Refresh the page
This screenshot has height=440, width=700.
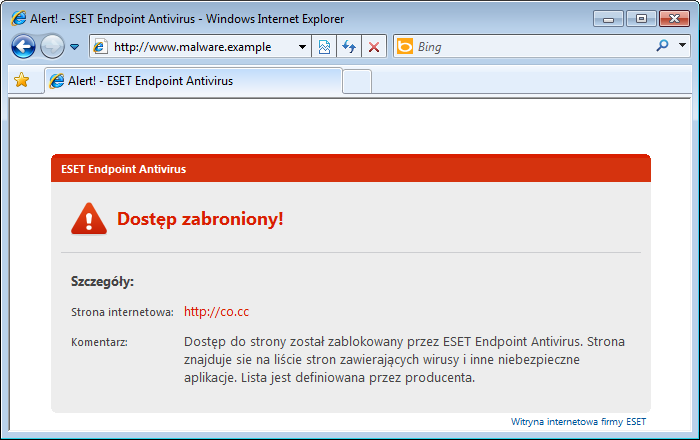click(349, 46)
